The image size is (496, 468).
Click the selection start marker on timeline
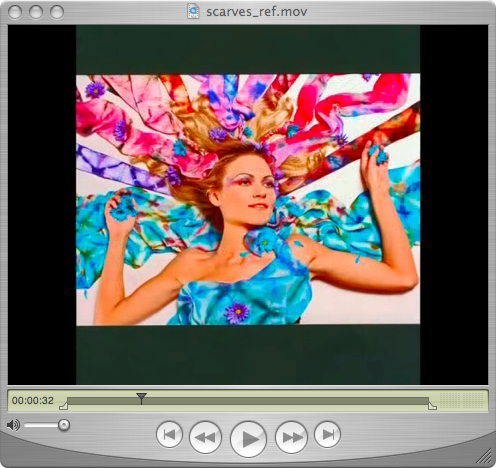point(63,406)
